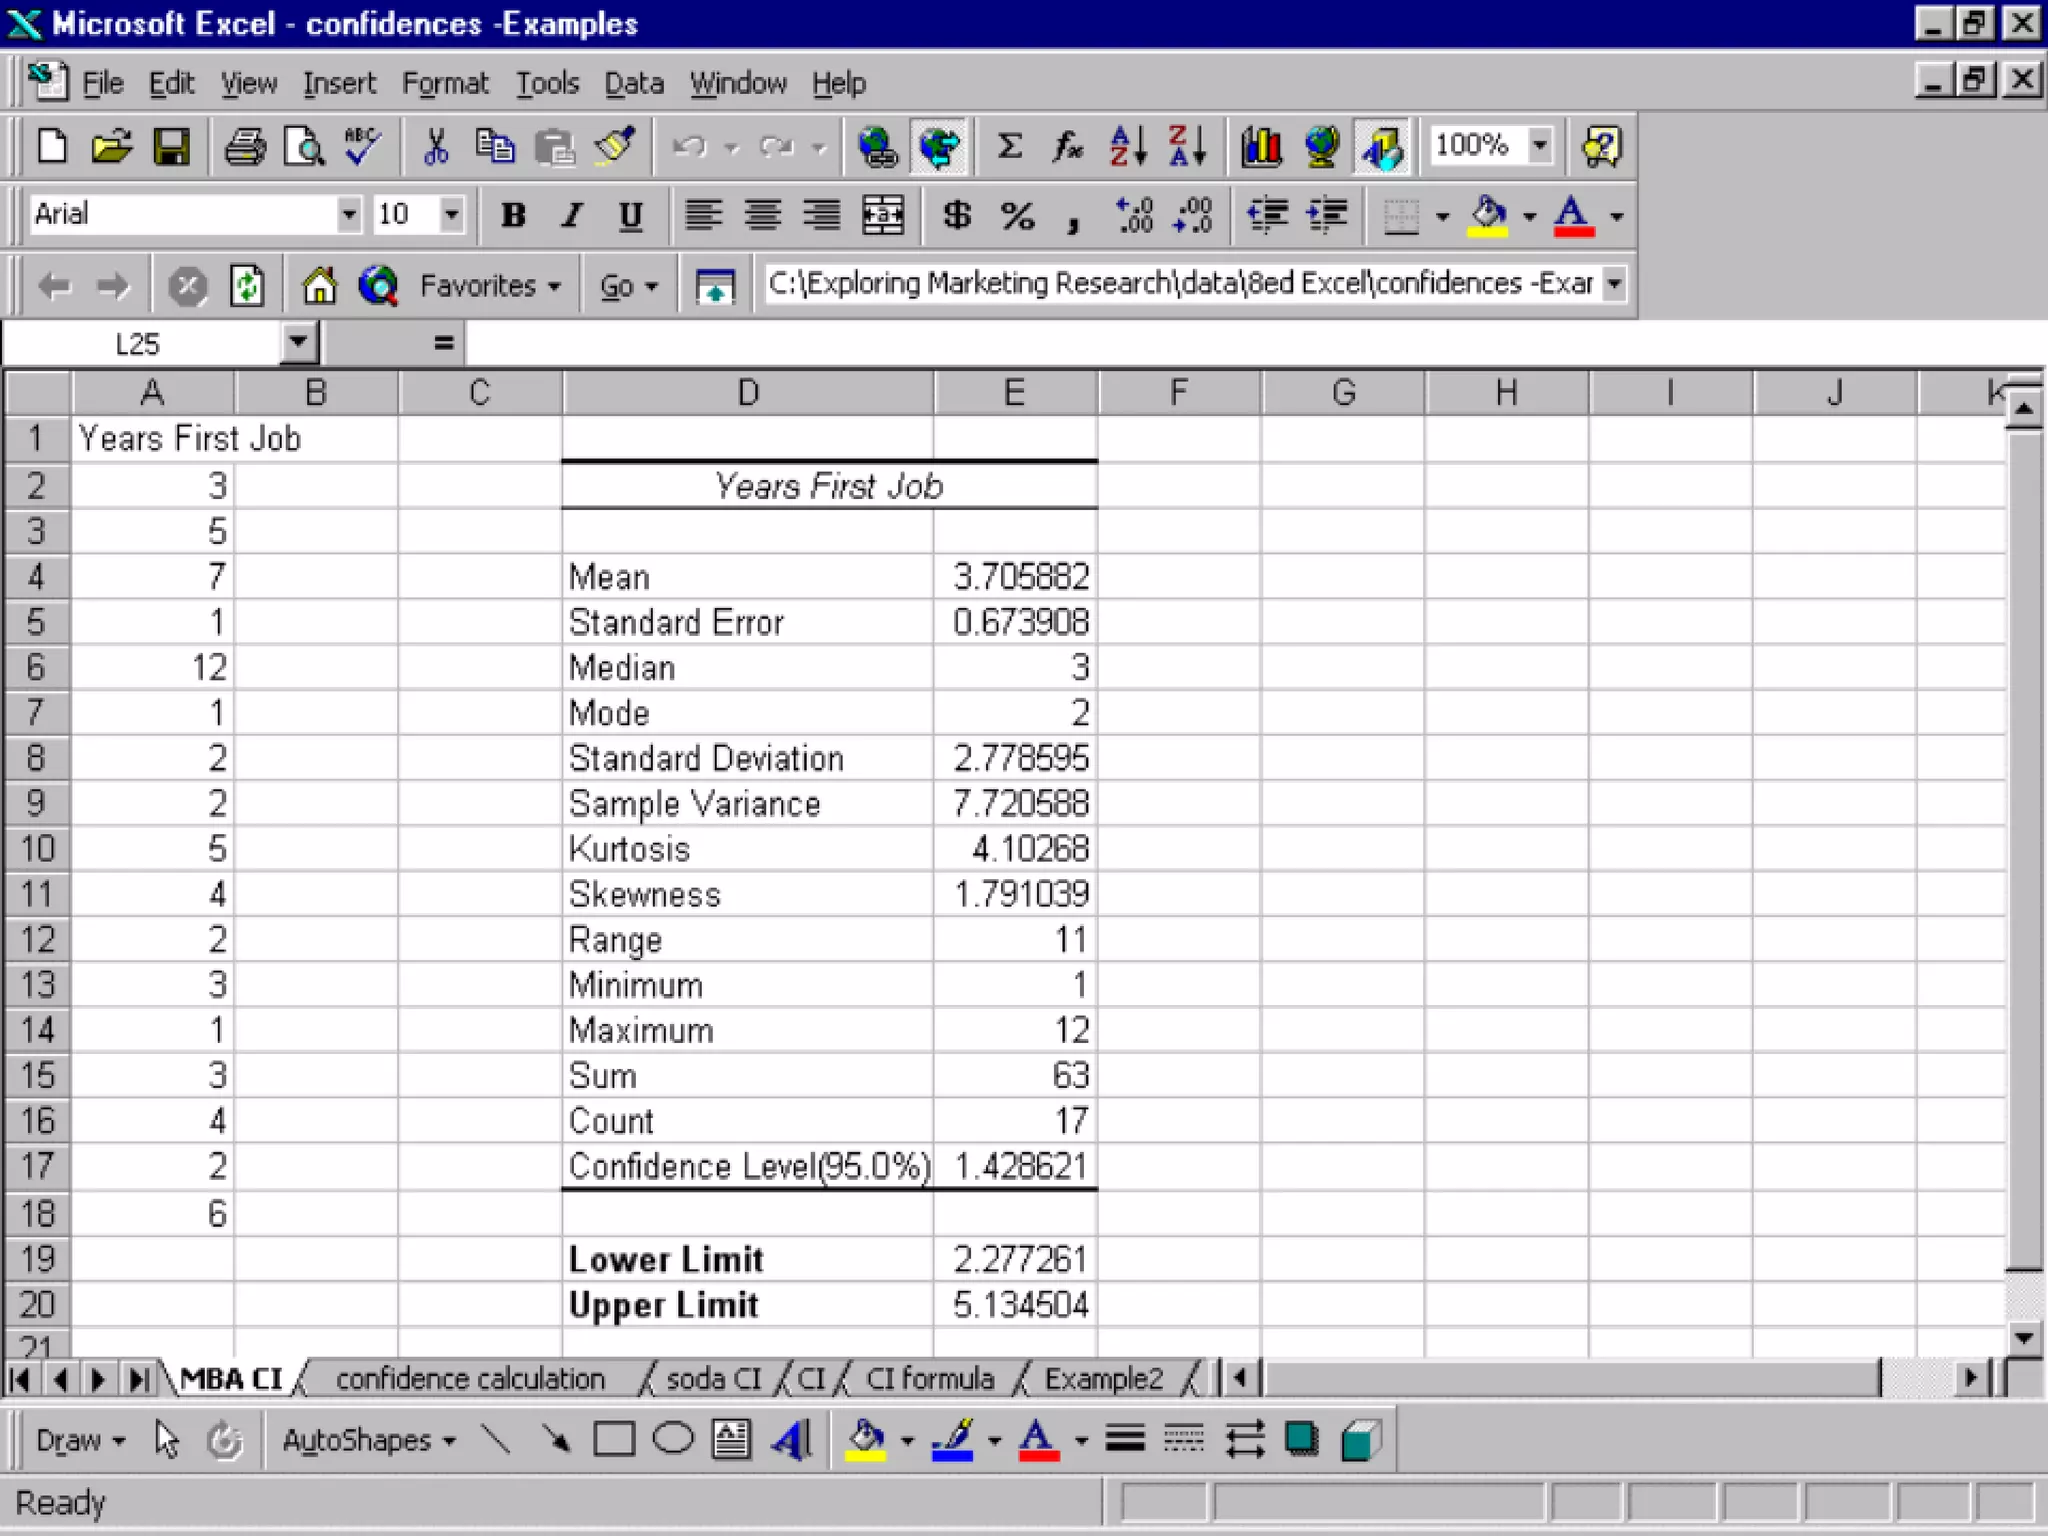Apply Currency Style dollar icon
Image resolution: width=2048 pixels, height=1536 pixels.
[956, 215]
